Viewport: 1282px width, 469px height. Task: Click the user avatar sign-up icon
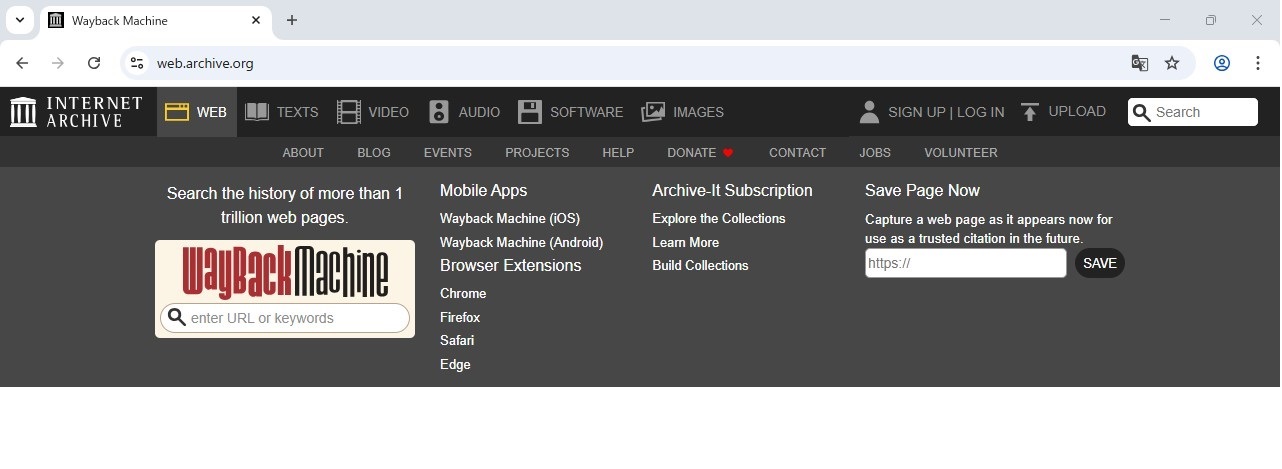tap(869, 112)
